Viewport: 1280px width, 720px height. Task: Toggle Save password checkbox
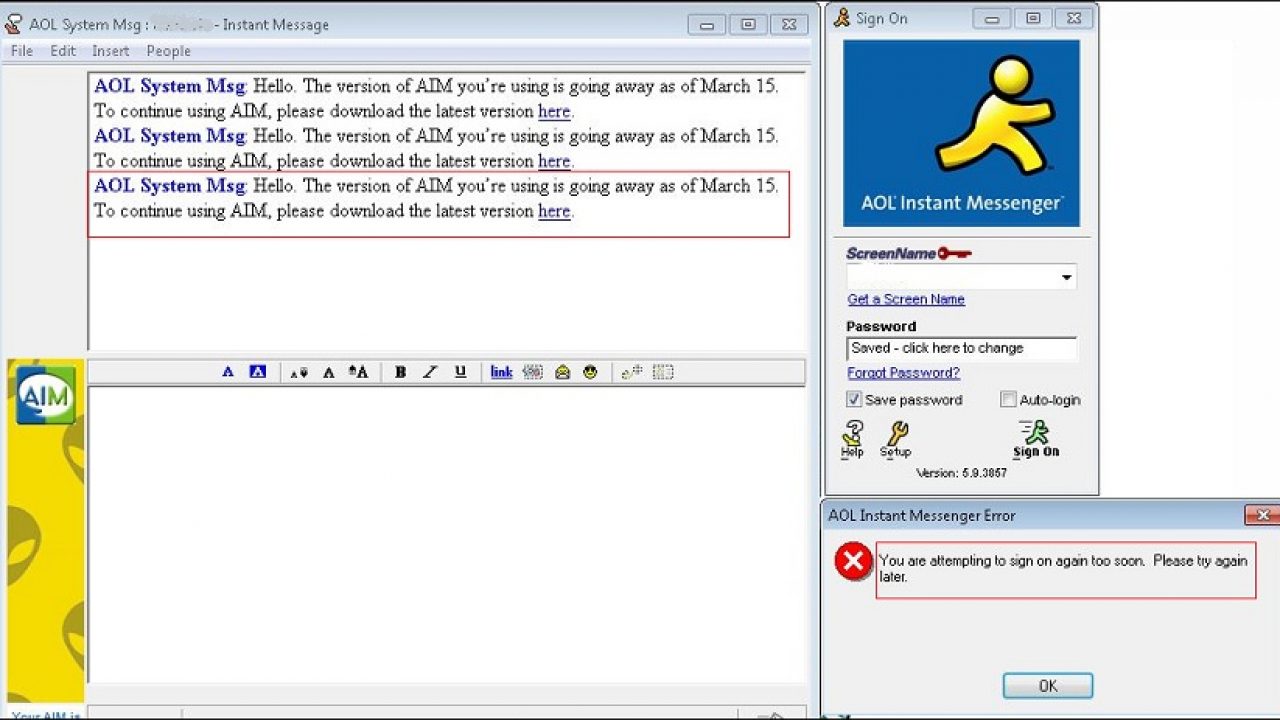[x=854, y=399]
